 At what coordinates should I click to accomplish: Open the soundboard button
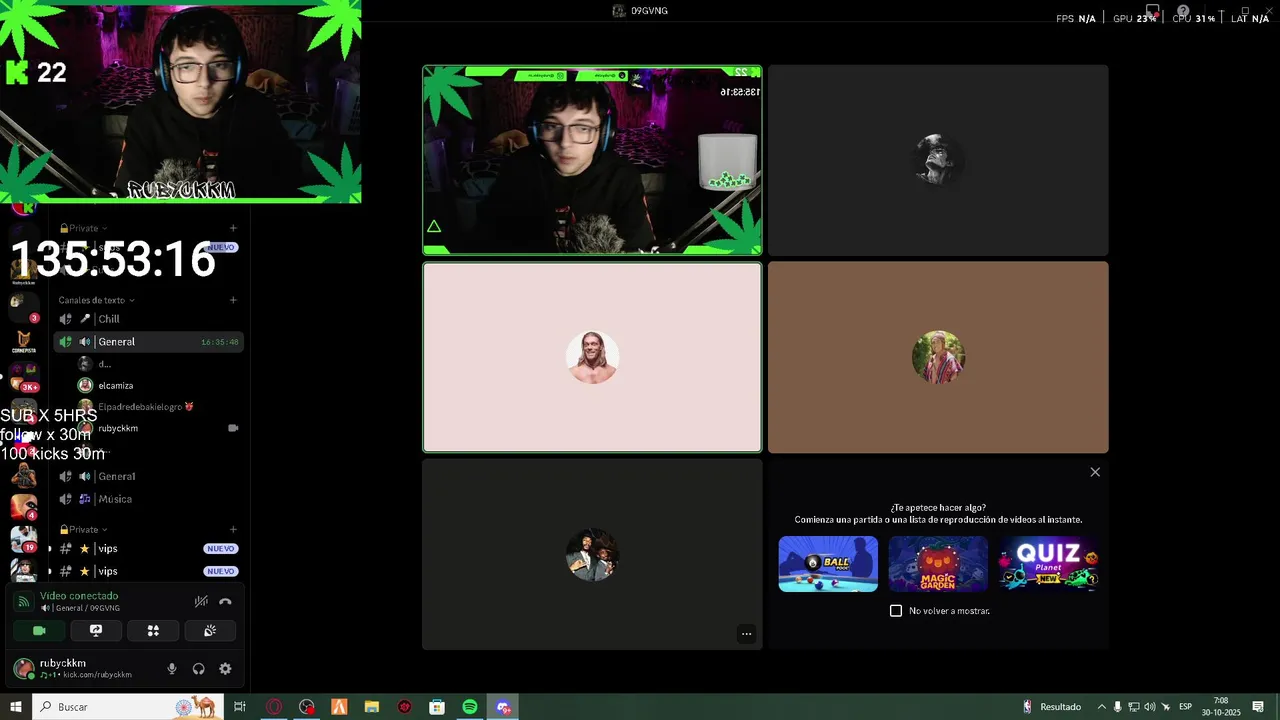click(x=210, y=631)
